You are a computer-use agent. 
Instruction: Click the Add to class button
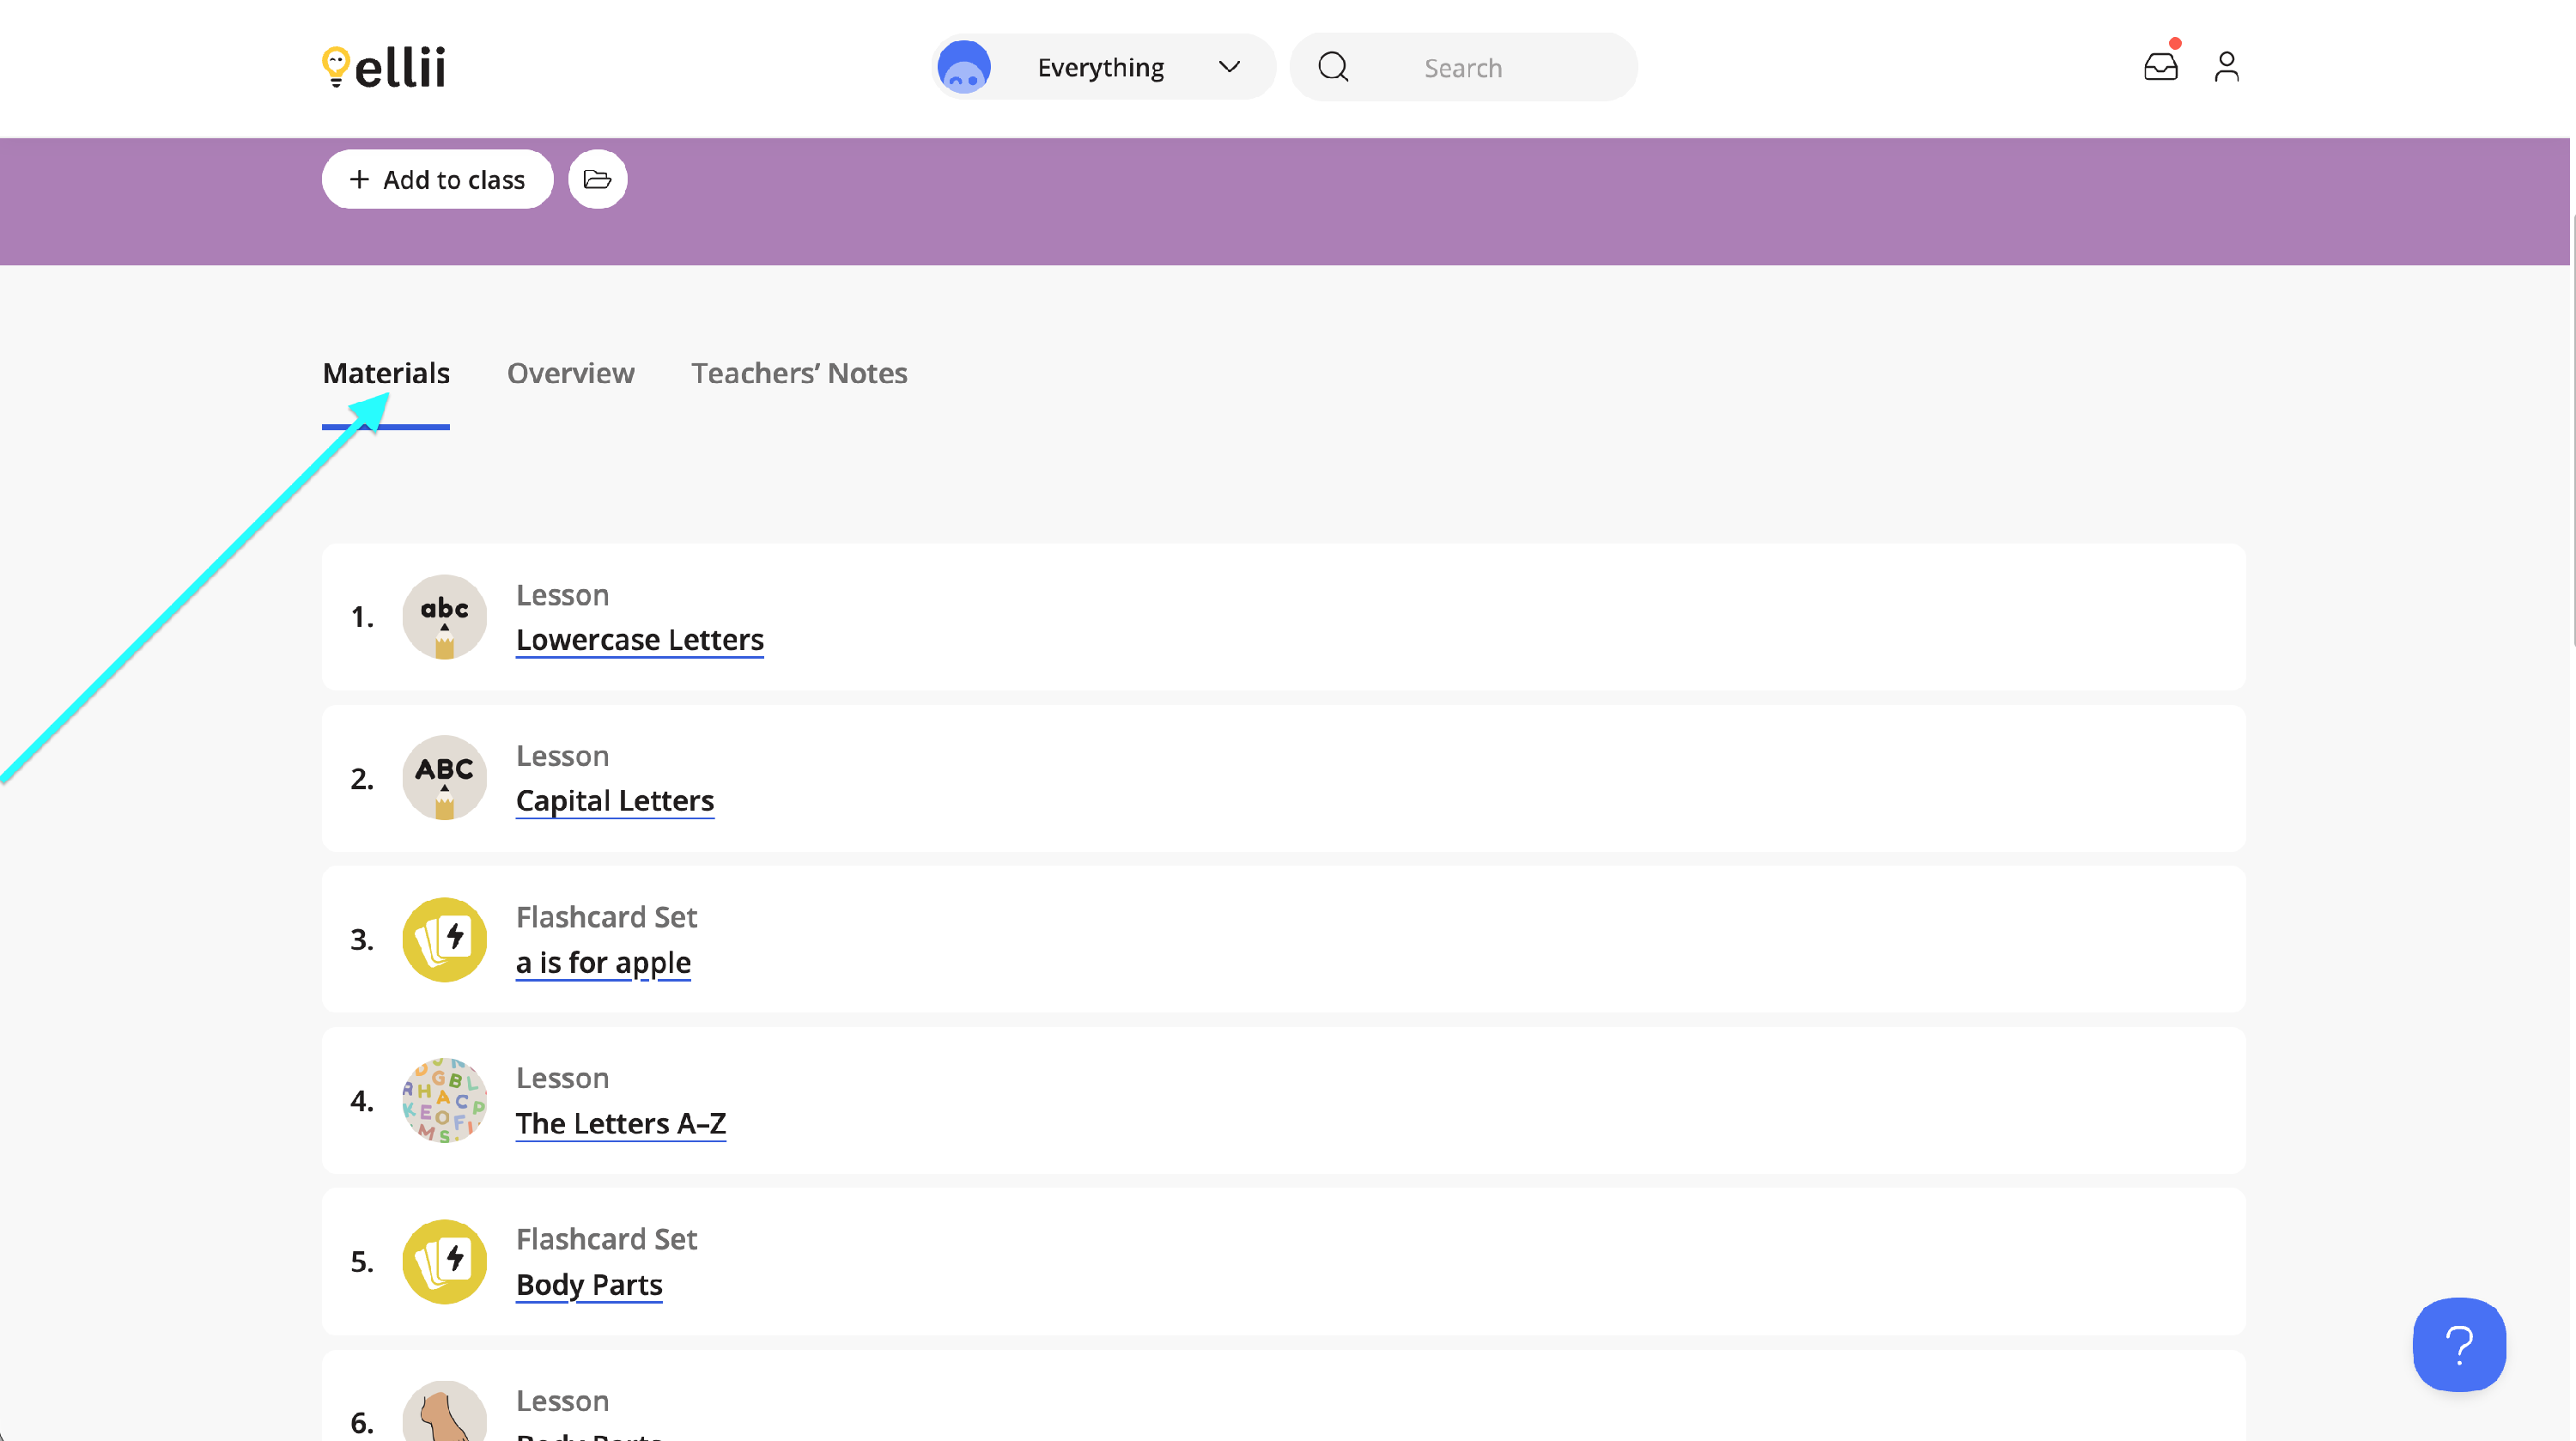pos(437,179)
